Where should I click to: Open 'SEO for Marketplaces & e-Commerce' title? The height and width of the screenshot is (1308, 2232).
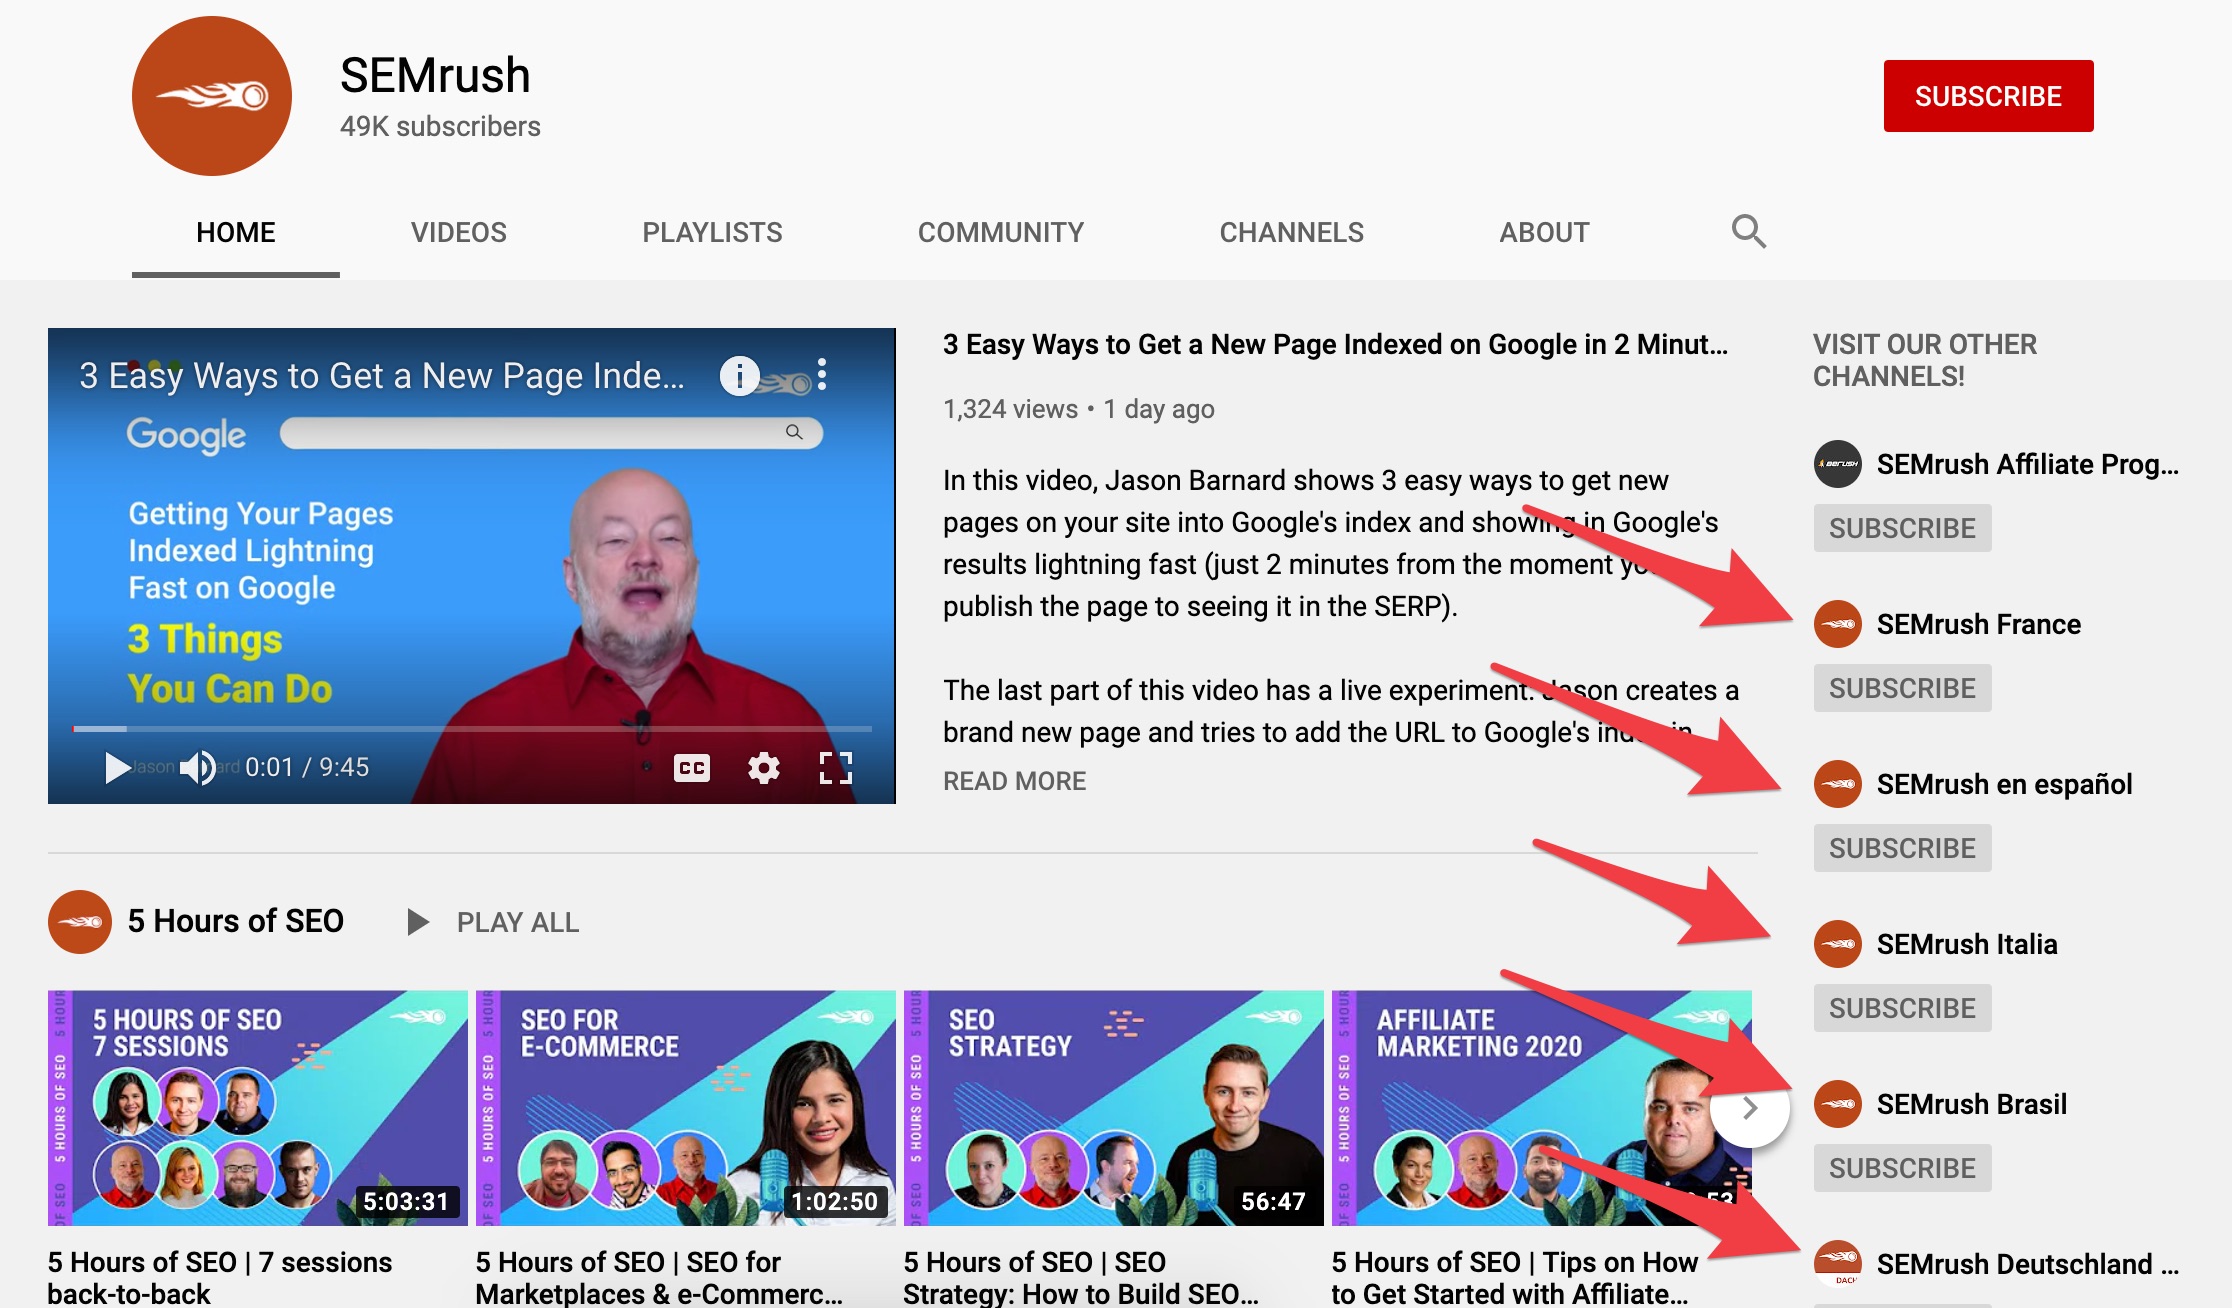coord(659,1277)
